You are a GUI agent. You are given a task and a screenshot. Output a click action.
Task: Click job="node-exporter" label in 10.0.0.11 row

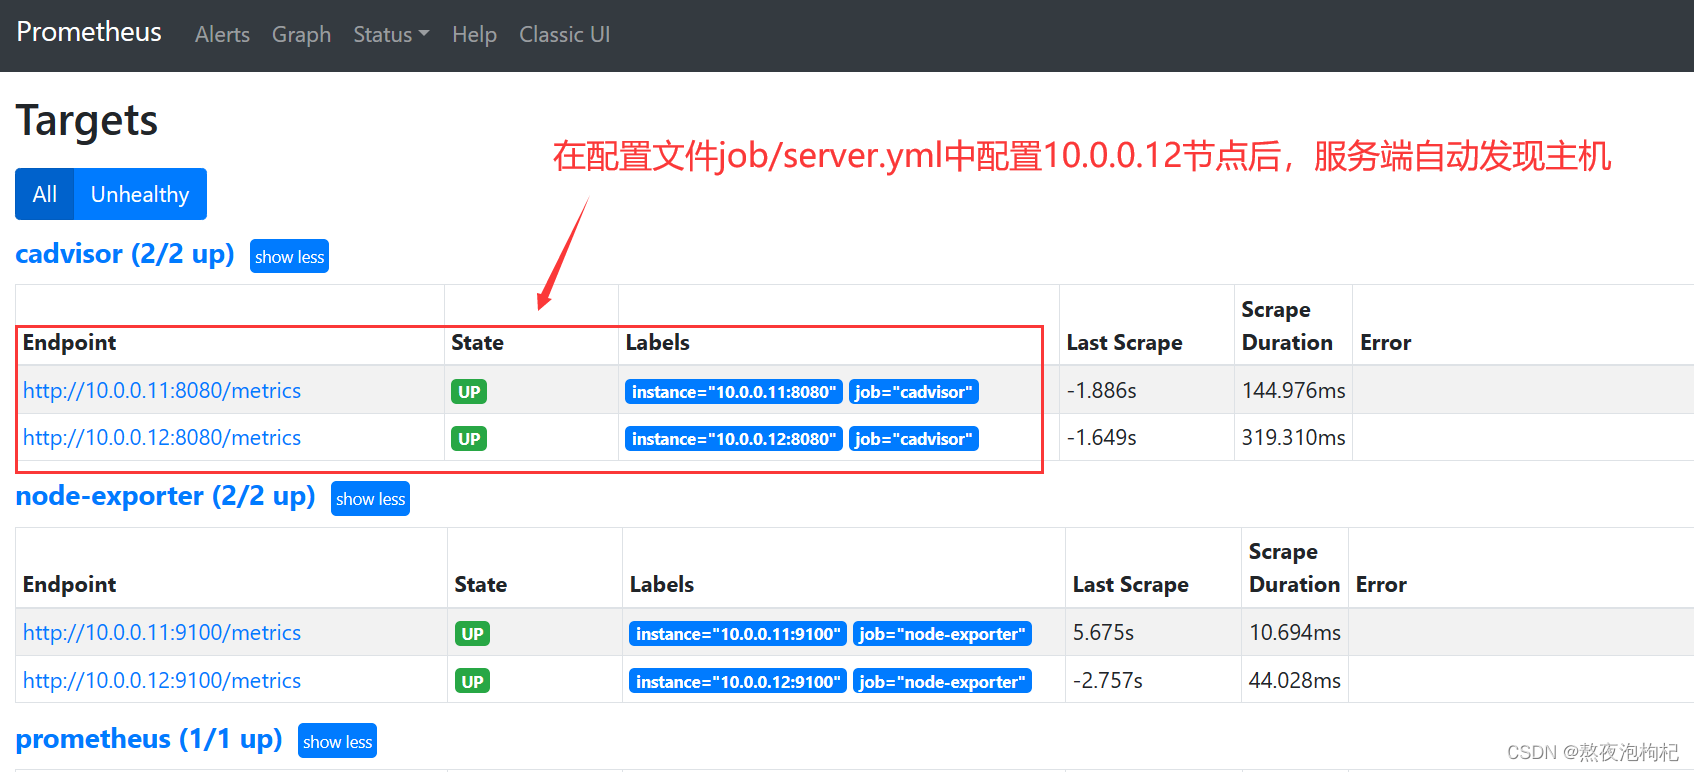coord(942,634)
